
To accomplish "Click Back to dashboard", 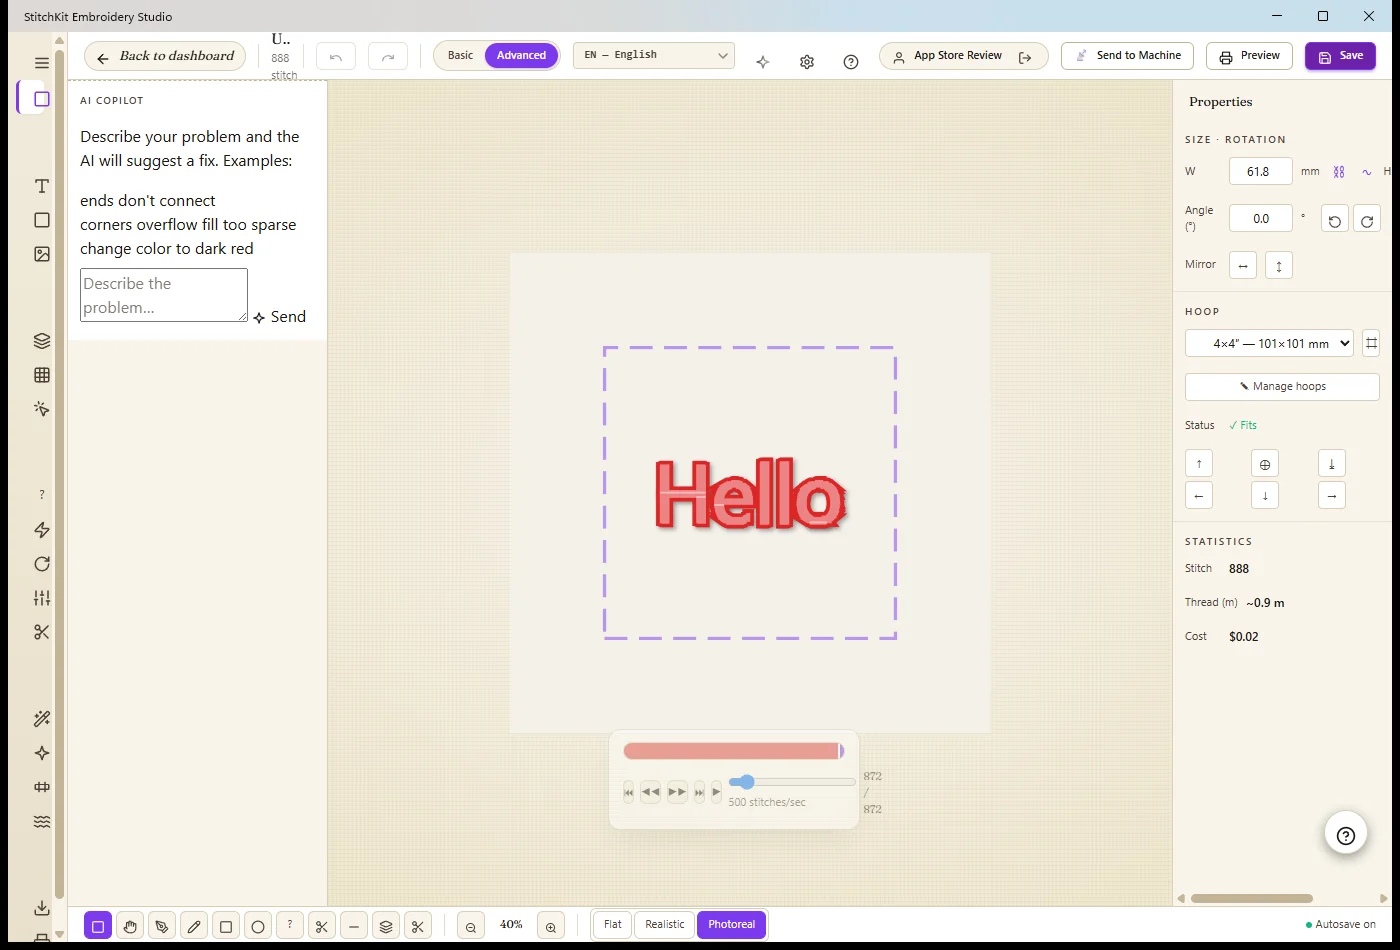I will pos(165,56).
